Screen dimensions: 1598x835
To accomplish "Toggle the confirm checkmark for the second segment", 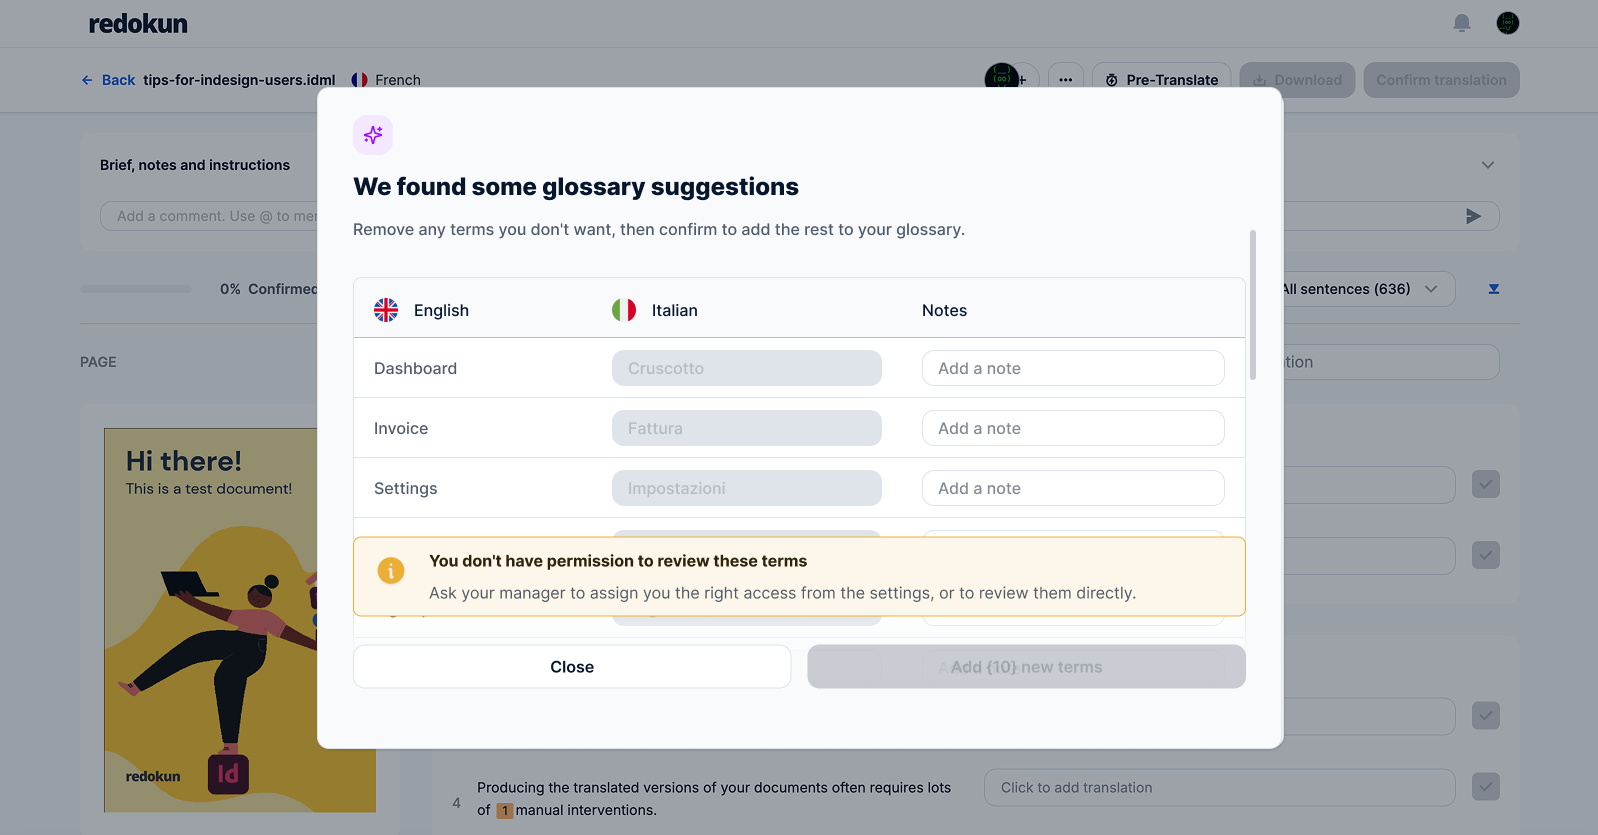I will pyautogui.click(x=1486, y=555).
